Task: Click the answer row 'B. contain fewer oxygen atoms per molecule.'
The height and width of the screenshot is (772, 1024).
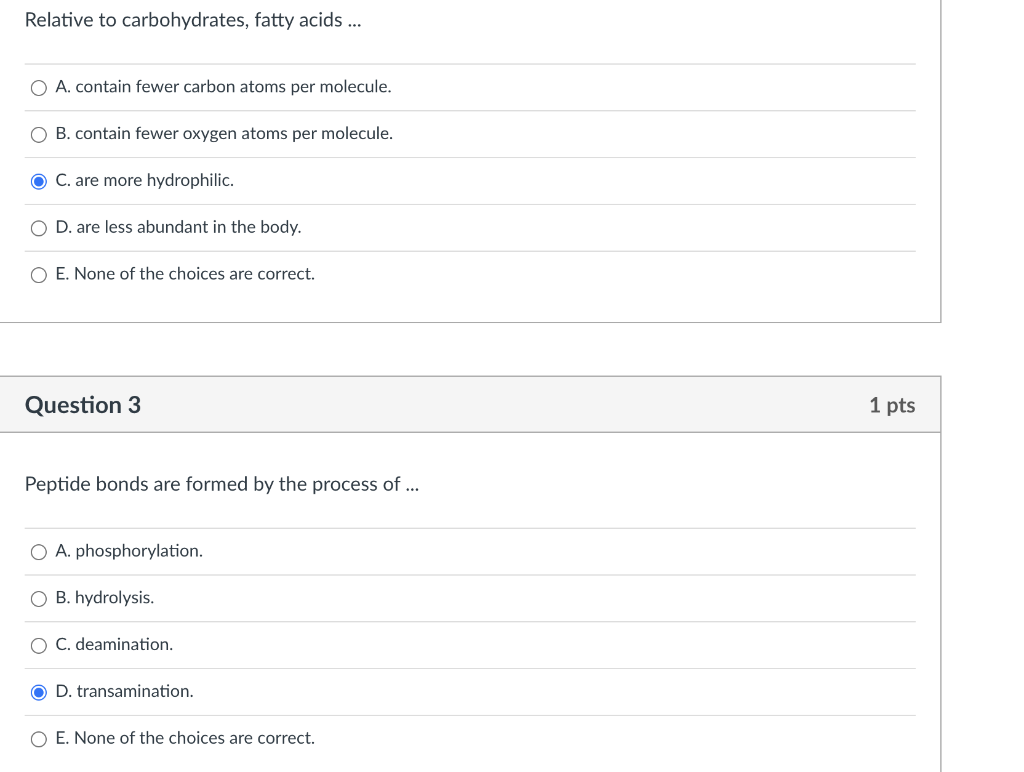Action: 224,133
